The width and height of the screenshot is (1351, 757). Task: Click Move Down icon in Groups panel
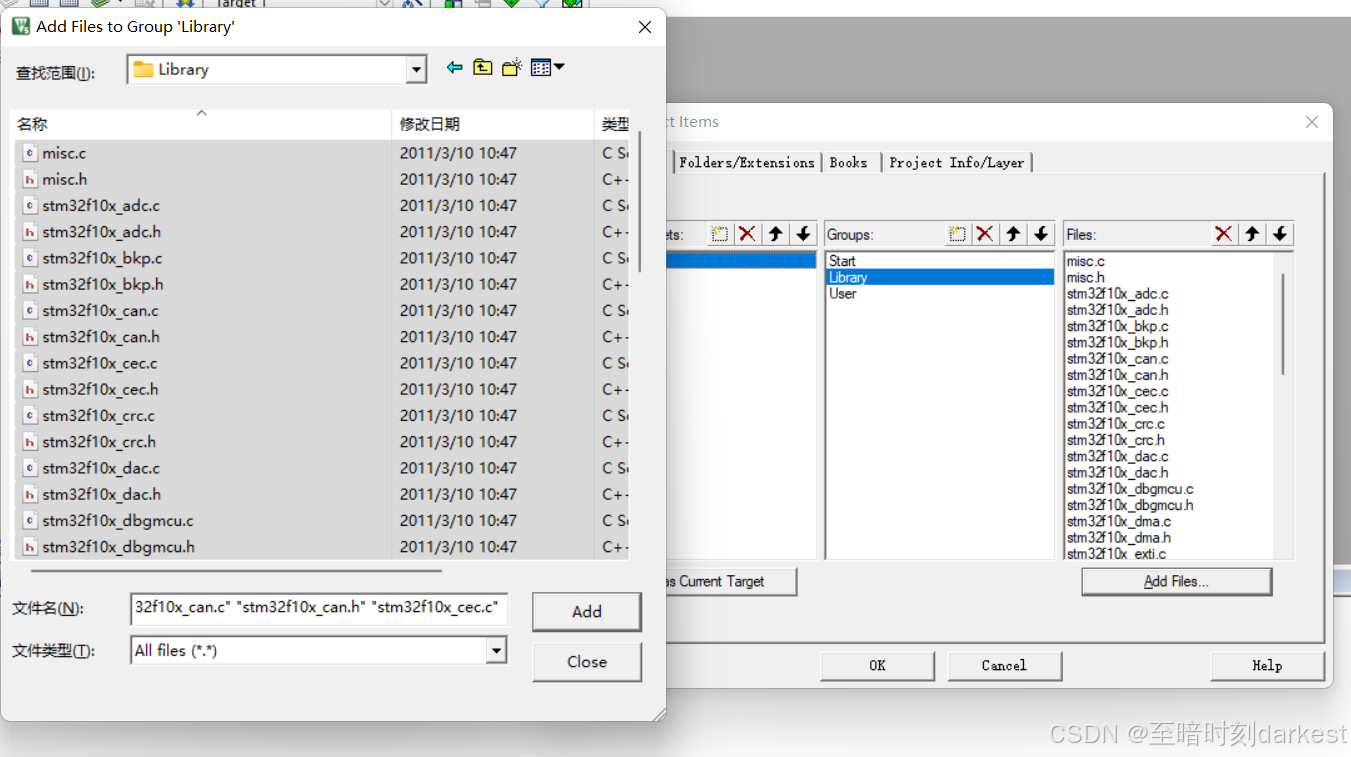[1041, 234]
